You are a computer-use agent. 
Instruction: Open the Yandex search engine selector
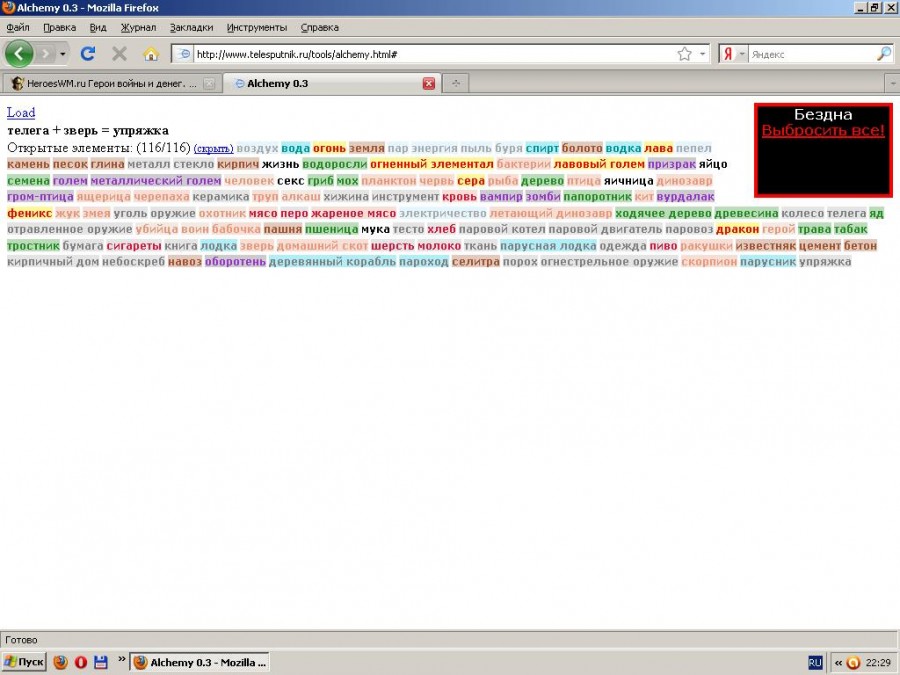coord(733,54)
